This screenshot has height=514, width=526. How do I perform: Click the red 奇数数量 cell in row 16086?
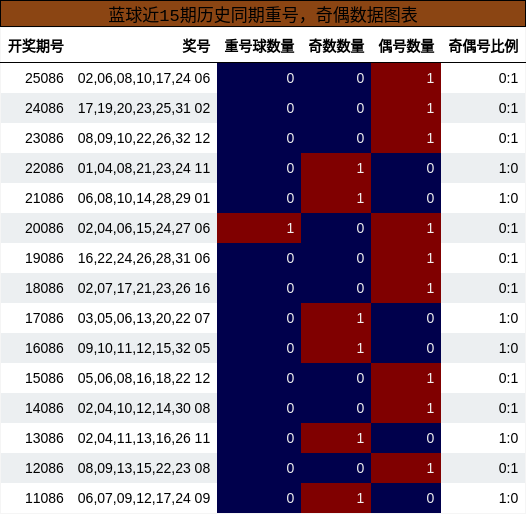click(x=336, y=348)
